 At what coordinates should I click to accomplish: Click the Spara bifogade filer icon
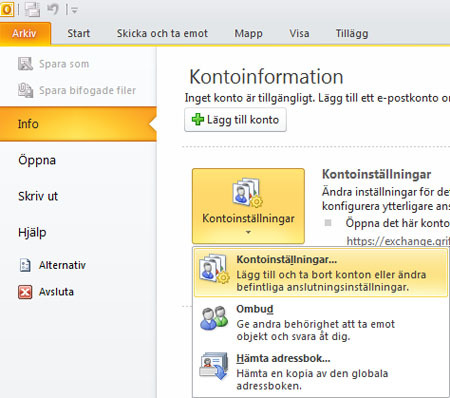[25, 90]
